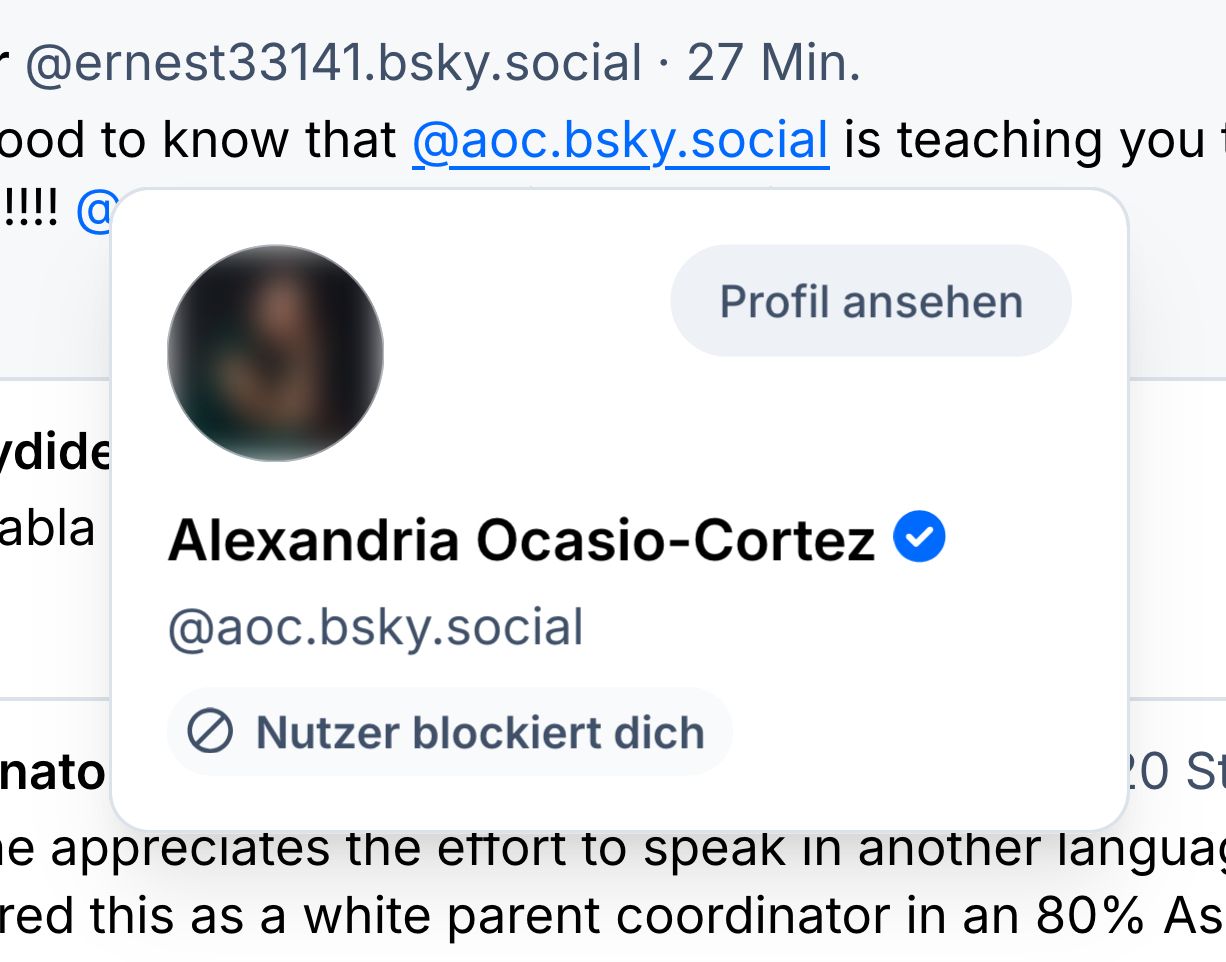Click the 27 Min. post timestamp

773,64
